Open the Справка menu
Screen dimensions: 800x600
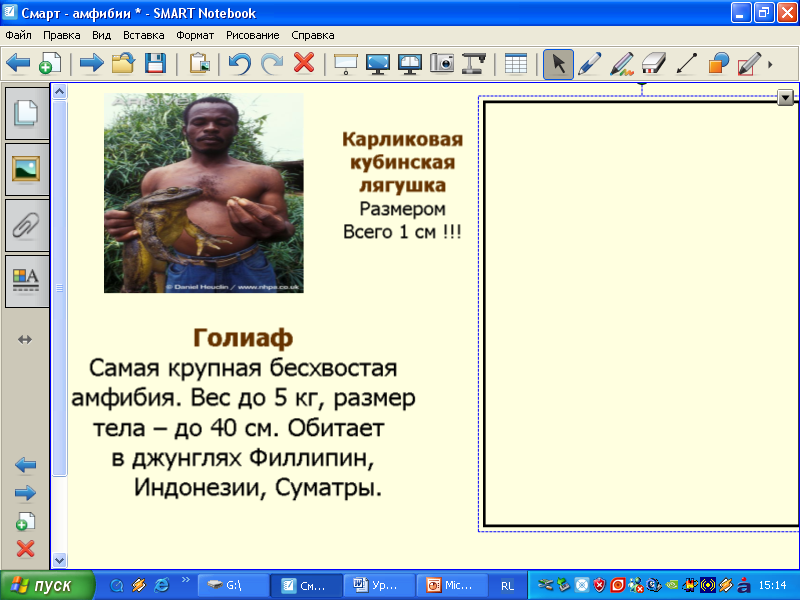click(x=313, y=35)
